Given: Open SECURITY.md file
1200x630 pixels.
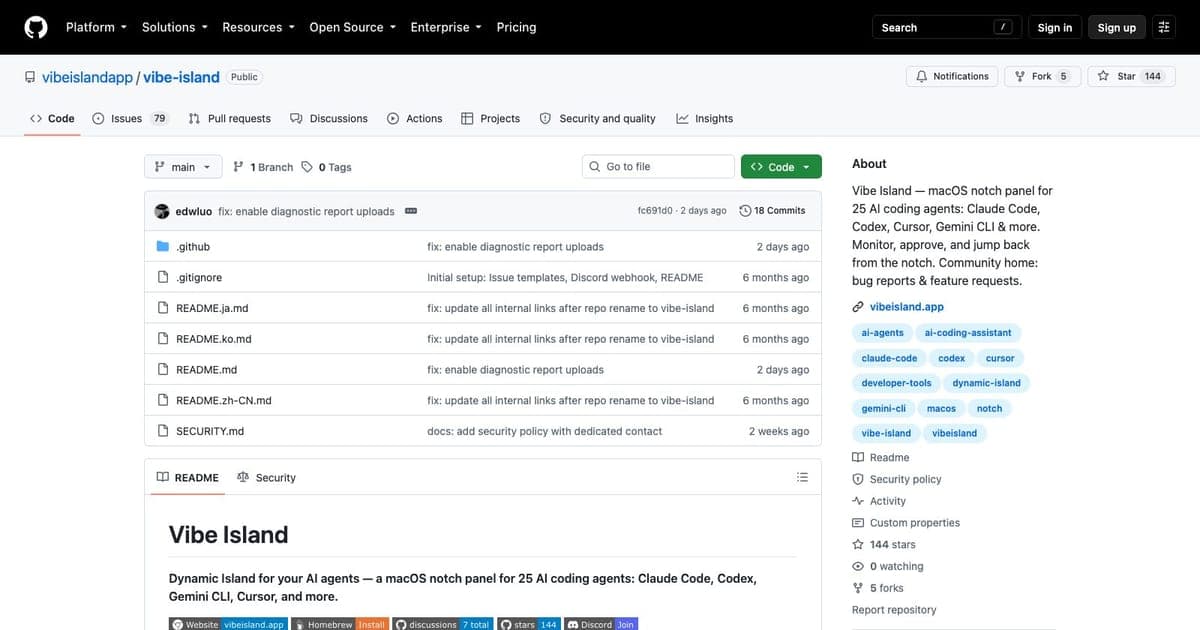Looking at the screenshot, I should [210, 431].
